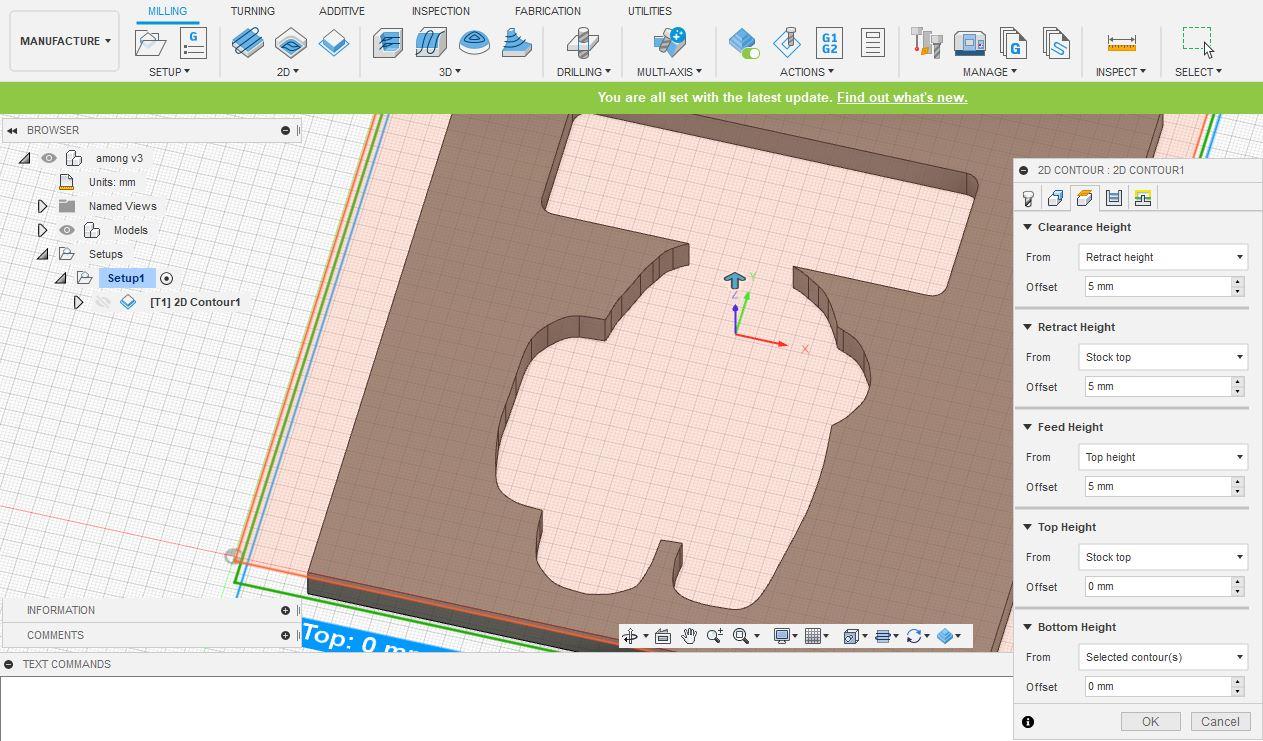This screenshot has height=741, width=1263.
Task: Open the ACTIONS menu
Action: 807,72
